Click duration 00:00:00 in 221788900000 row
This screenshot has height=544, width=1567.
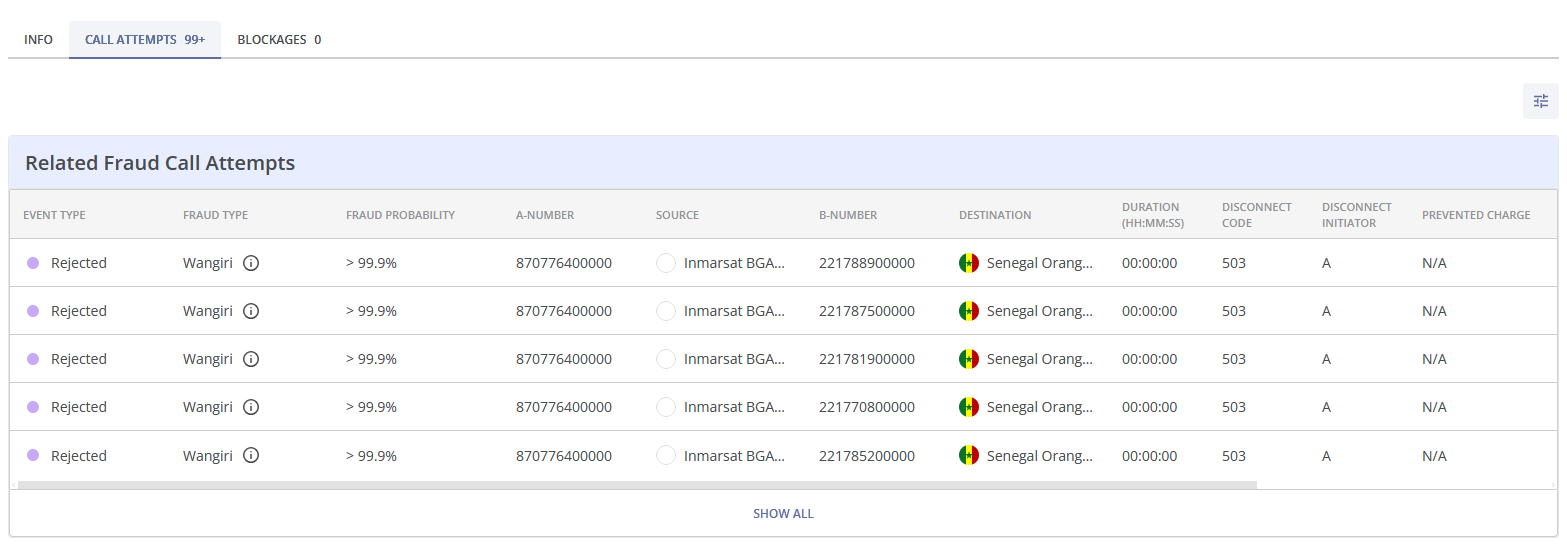pyautogui.click(x=1150, y=263)
